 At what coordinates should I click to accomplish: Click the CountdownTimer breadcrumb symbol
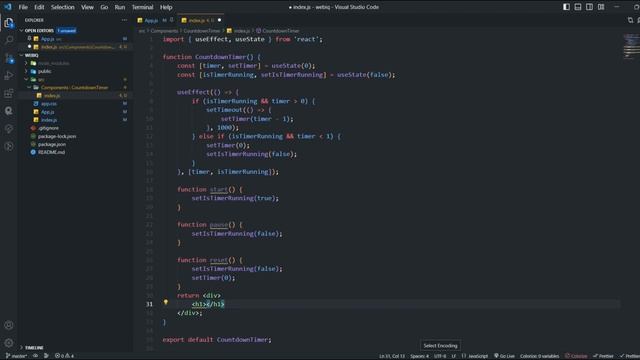coord(277,31)
